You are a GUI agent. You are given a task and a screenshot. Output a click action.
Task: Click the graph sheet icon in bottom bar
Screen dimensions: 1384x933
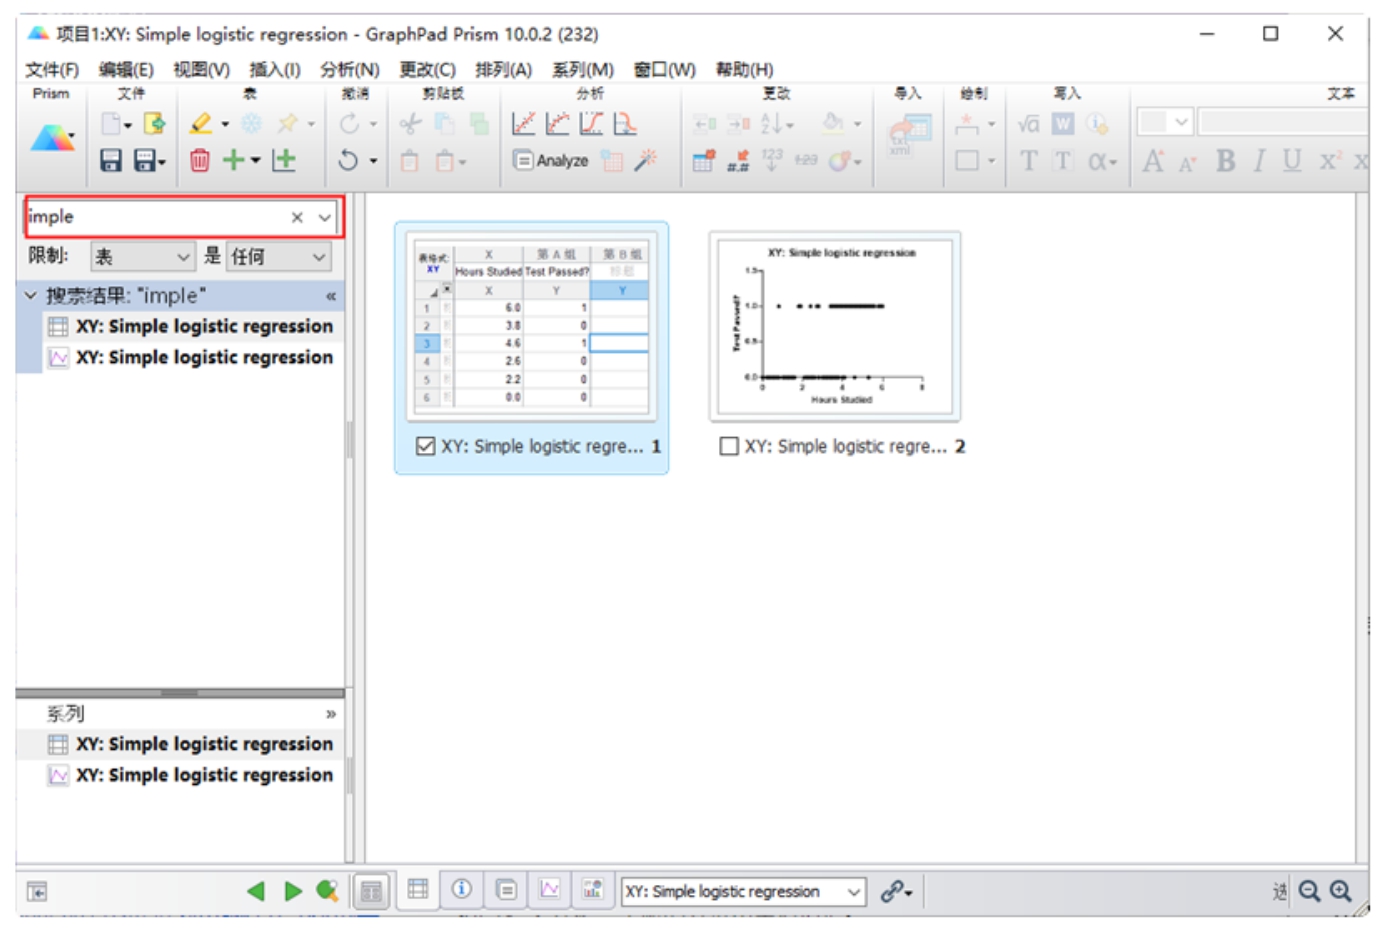[x=549, y=889]
